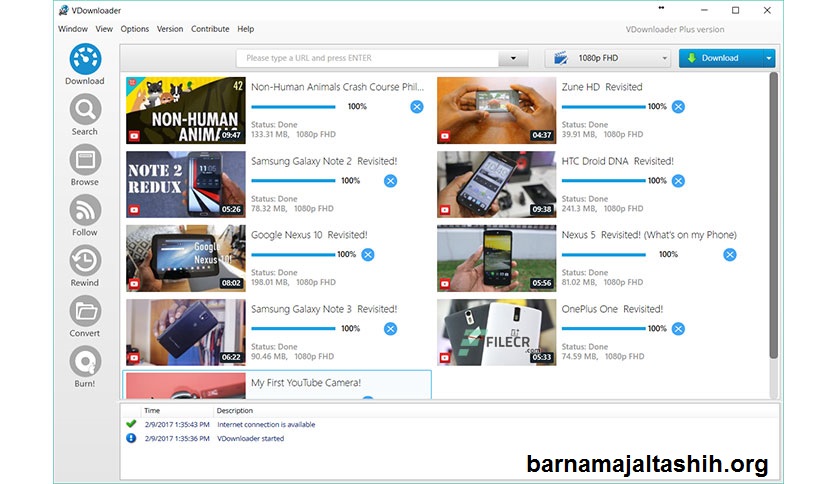The width and height of the screenshot is (836, 484).
Task: Click the Zune HD progress bar
Action: [x=603, y=107]
